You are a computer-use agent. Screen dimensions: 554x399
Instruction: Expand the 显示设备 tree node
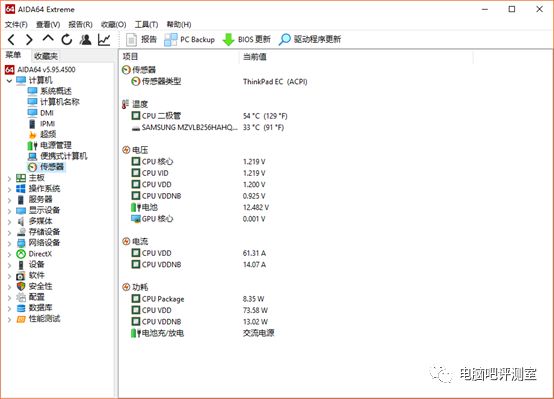pyautogui.click(x=9, y=211)
